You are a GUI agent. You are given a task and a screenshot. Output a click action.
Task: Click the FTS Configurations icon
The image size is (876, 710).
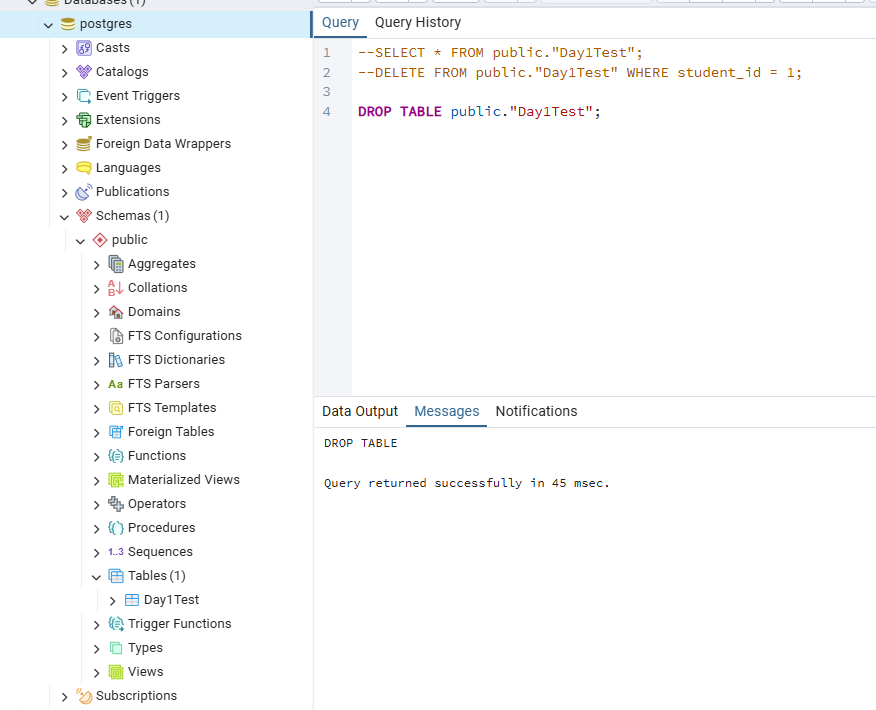coord(116,336)
